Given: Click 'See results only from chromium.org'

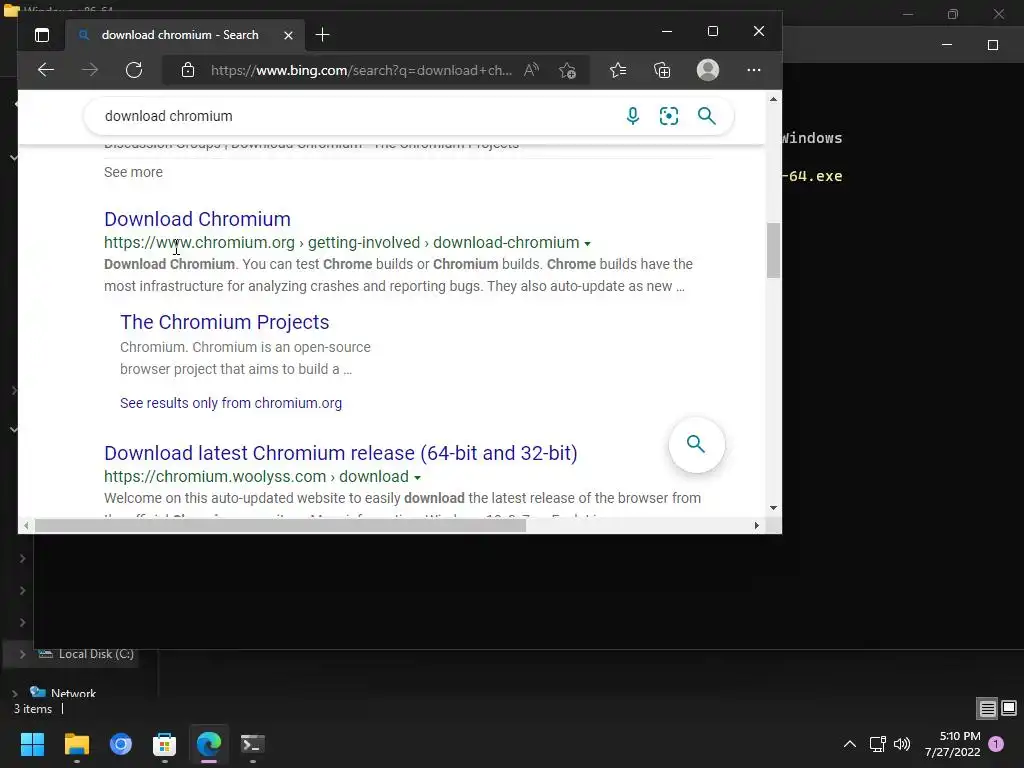Looking at the screenshot, I should point(231,403).
